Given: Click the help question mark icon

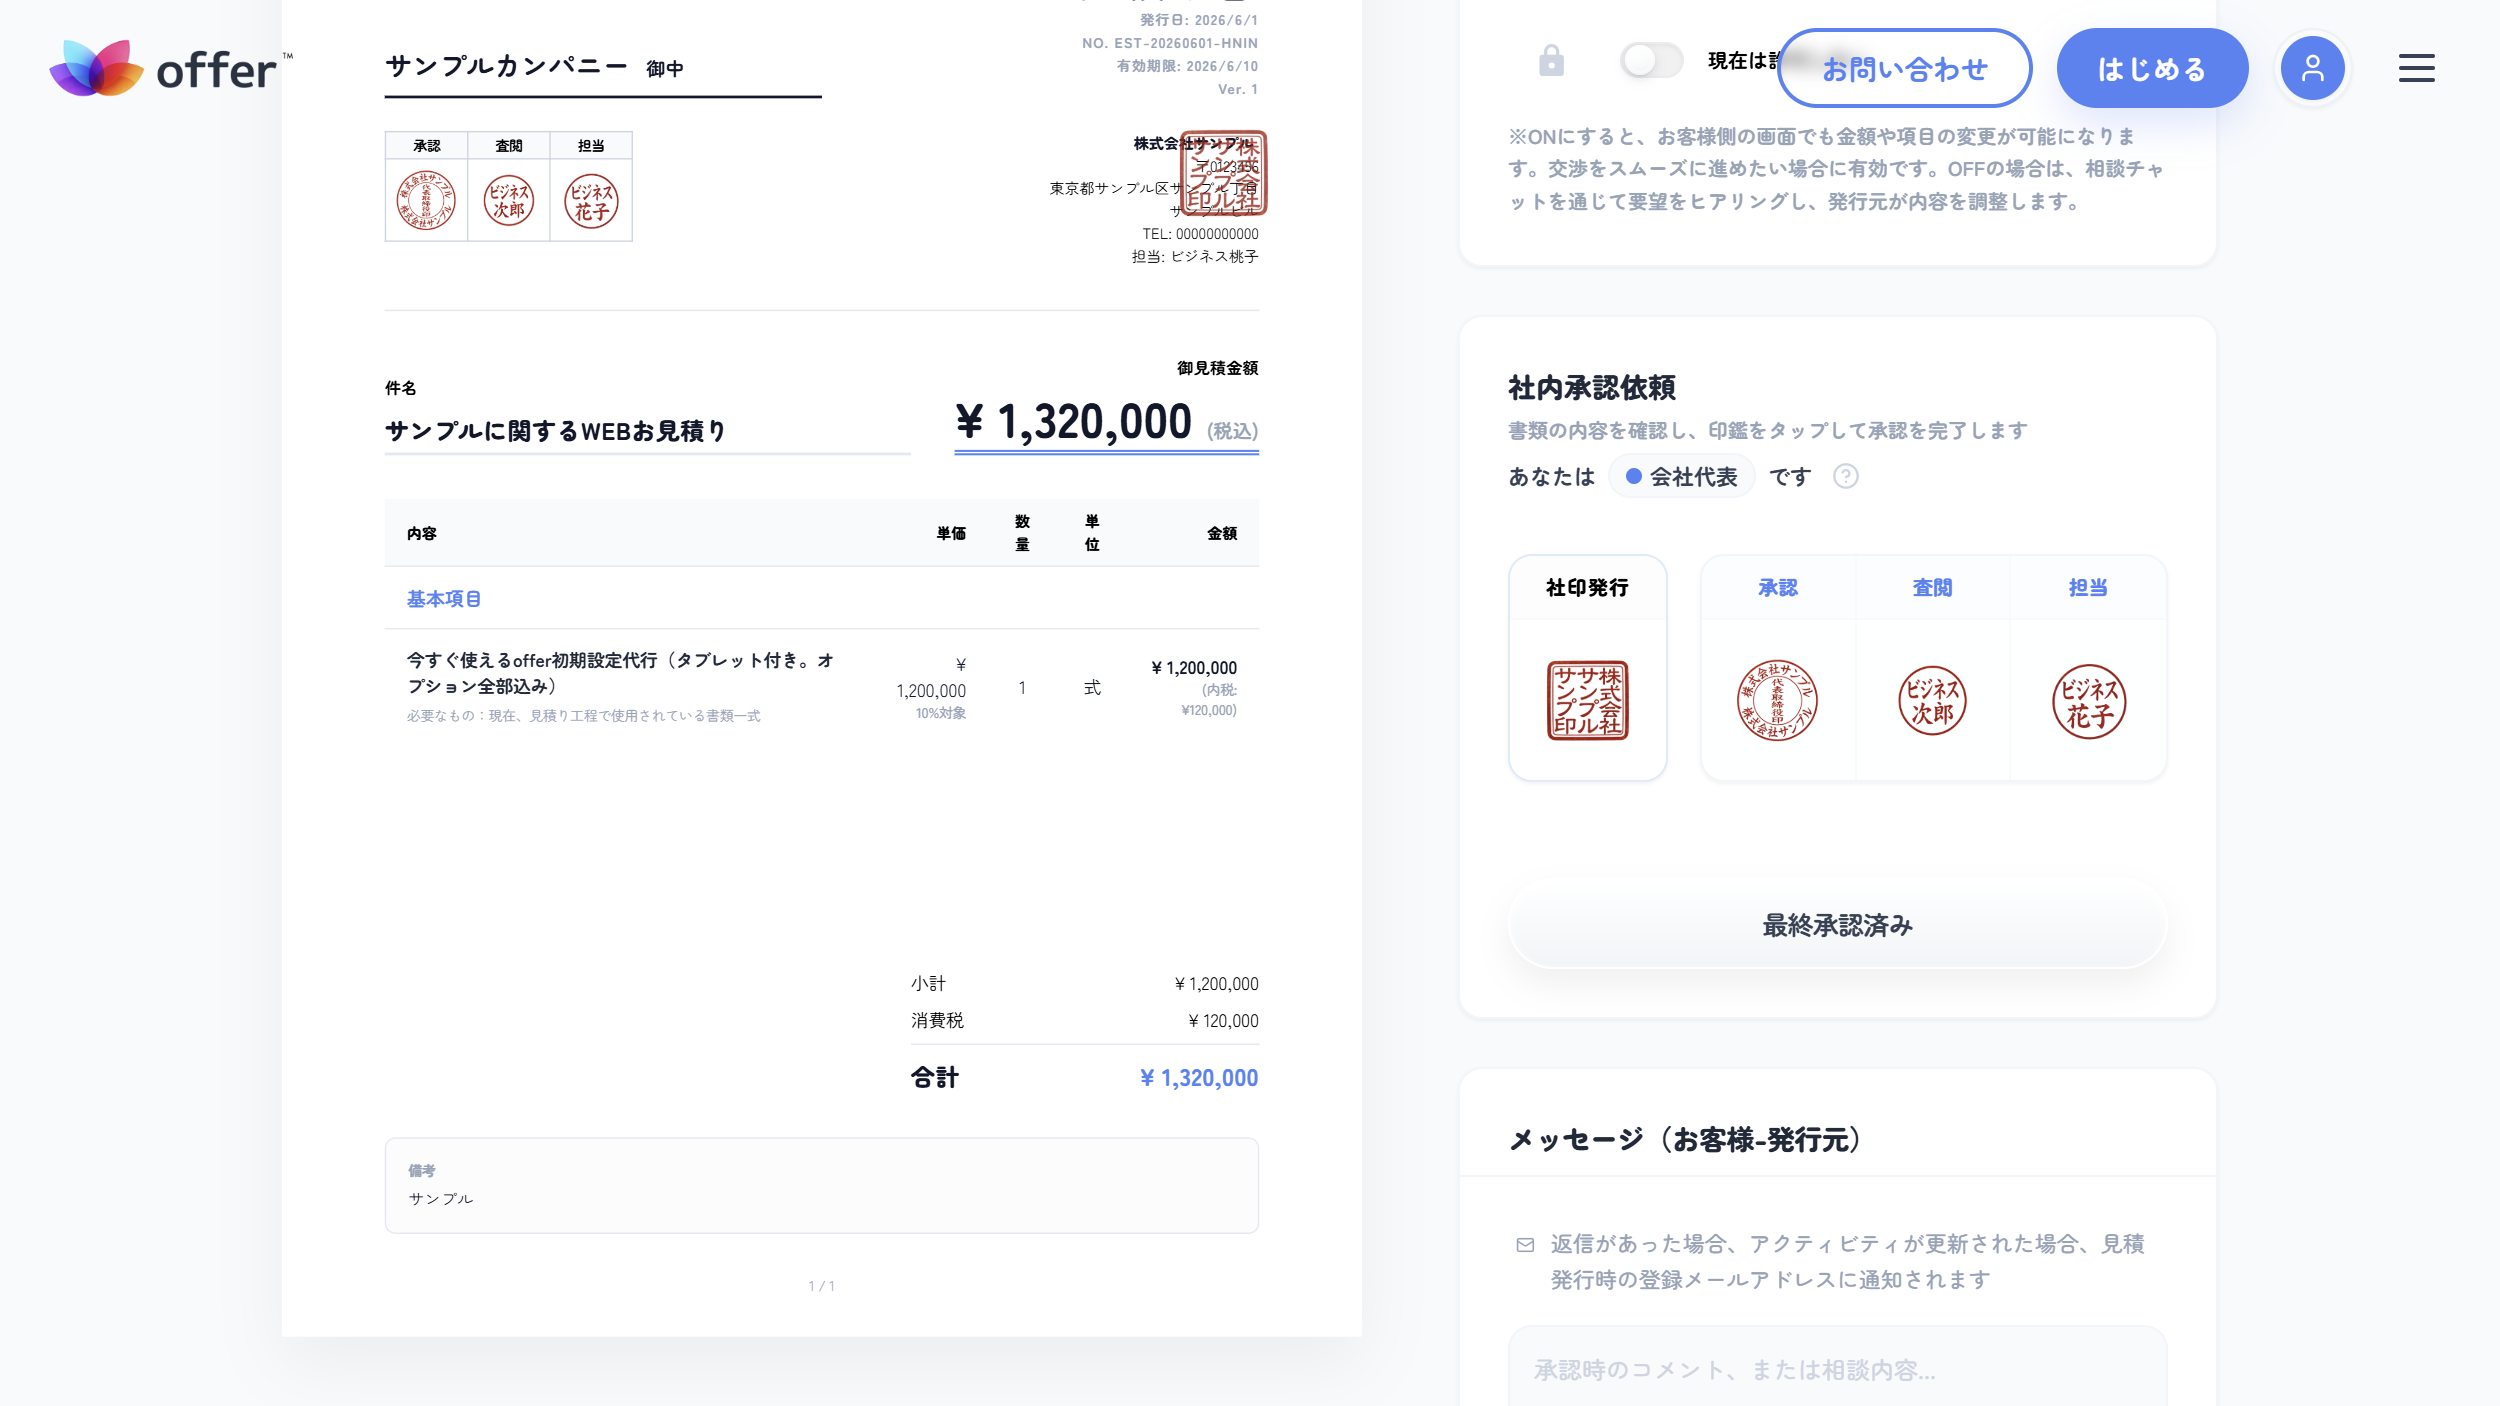Looking at the screenshot, I should coord(1846,476).
